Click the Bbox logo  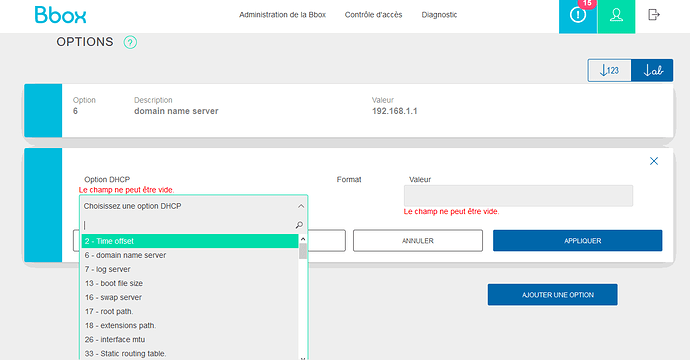60,15
